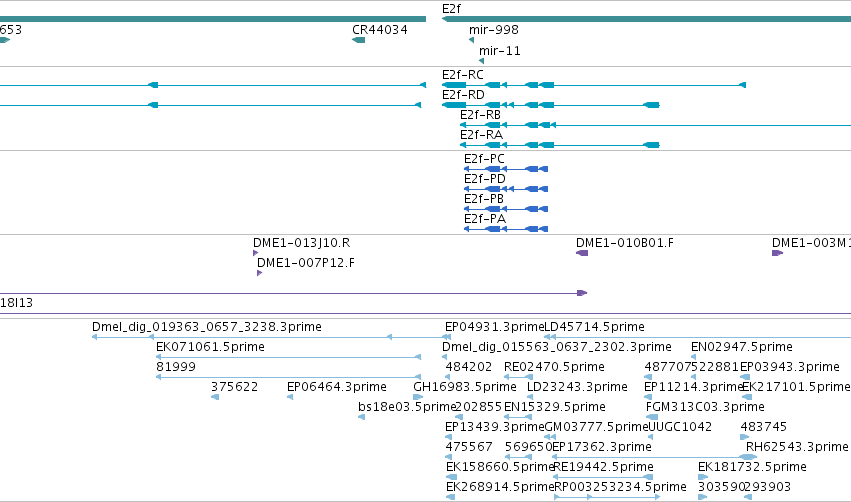Select the E2f-PB protein label
Image resolution: width=851 pixels, height=502 pixels.
pyautogui.click(x=484, y=199)
